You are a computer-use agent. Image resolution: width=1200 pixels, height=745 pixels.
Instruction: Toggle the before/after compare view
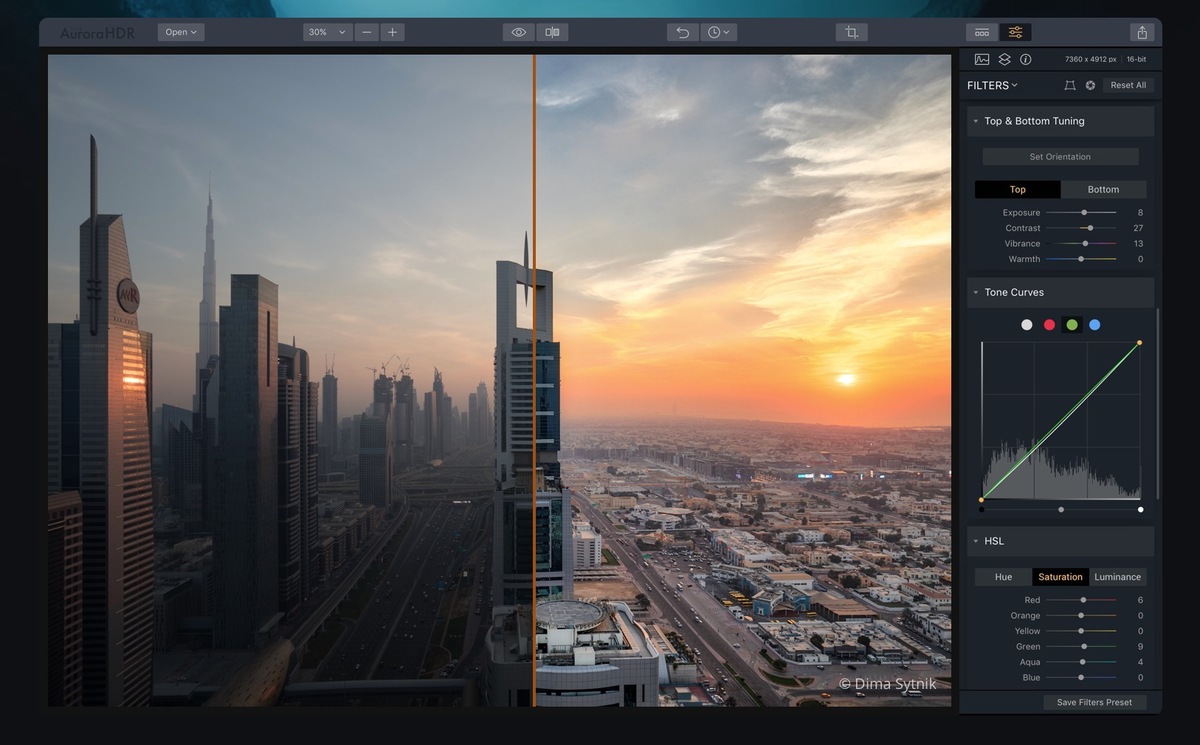click(552, 32)
